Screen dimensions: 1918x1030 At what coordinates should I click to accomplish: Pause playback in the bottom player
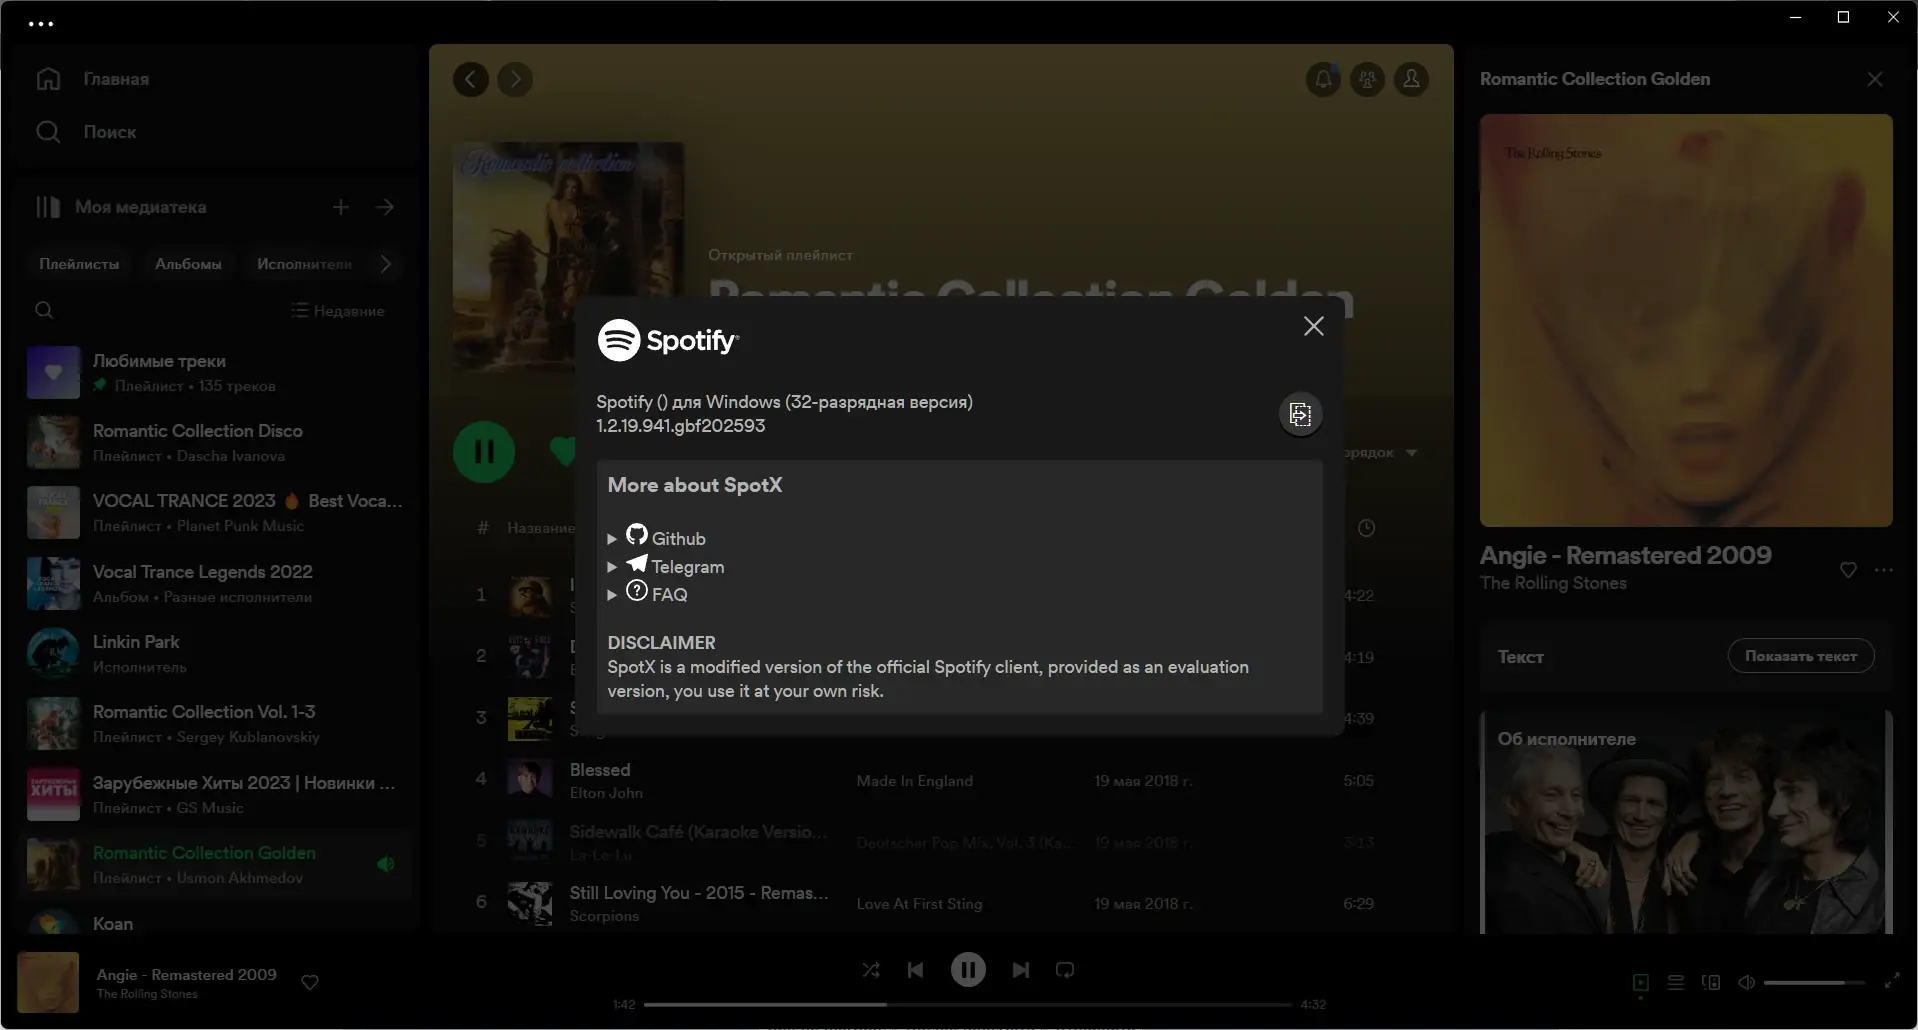(x=968, y=970)
